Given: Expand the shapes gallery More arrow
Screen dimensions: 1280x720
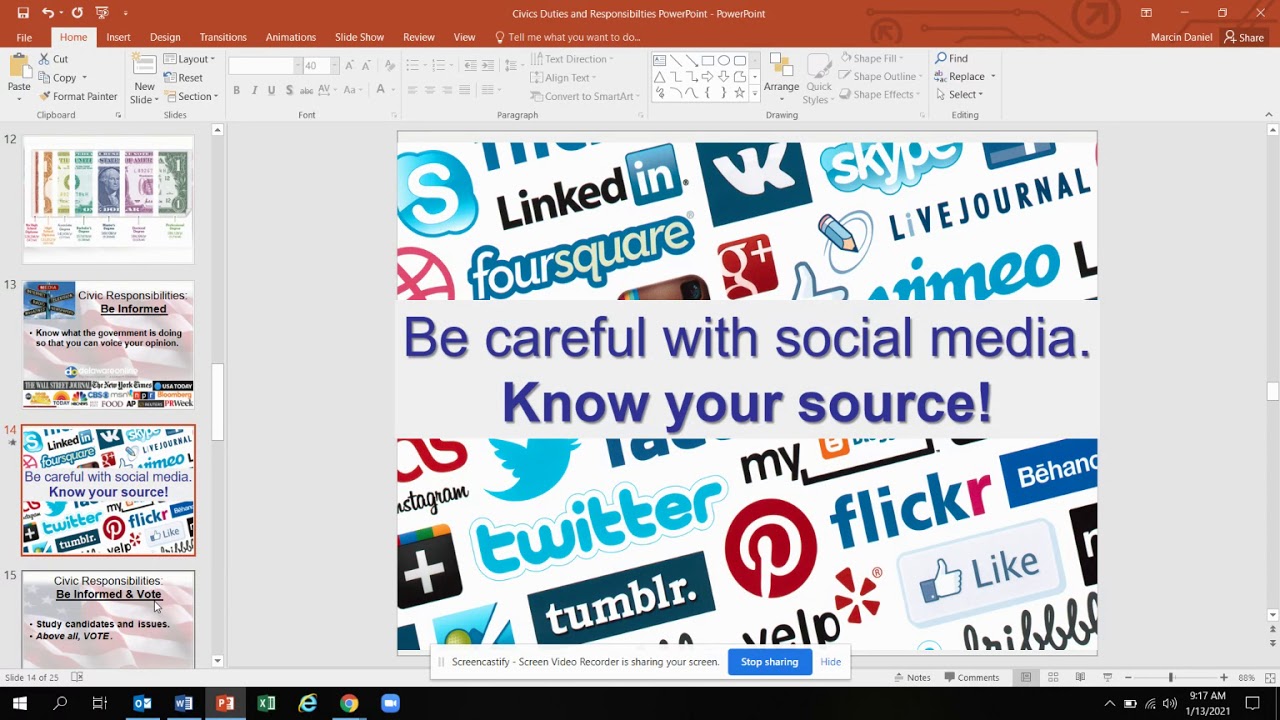Looking at the screenshot, I should point(755,94).
